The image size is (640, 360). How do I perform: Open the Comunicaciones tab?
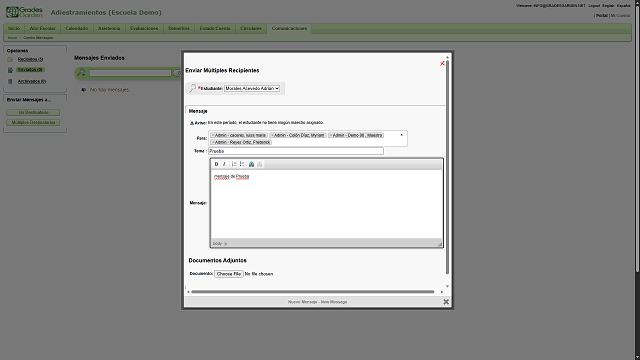(x=289, y=28)
